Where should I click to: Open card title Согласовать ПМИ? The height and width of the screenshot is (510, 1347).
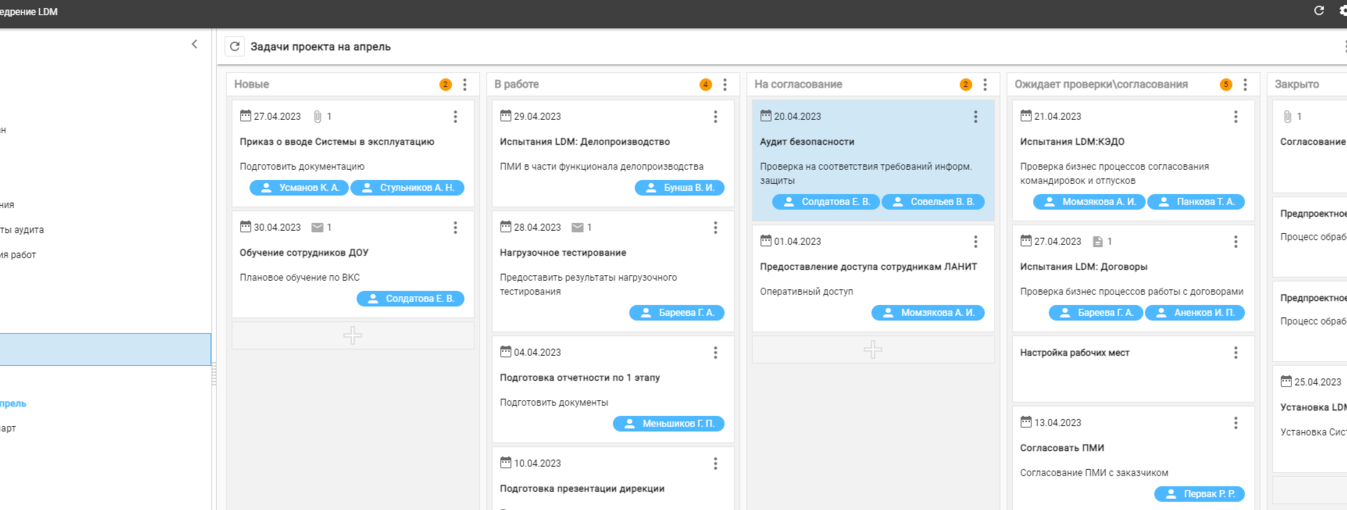[x=1062, y=448]
